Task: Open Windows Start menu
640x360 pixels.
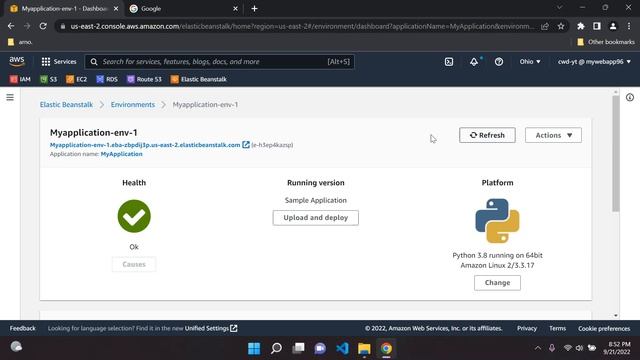Action: (254, 348)
